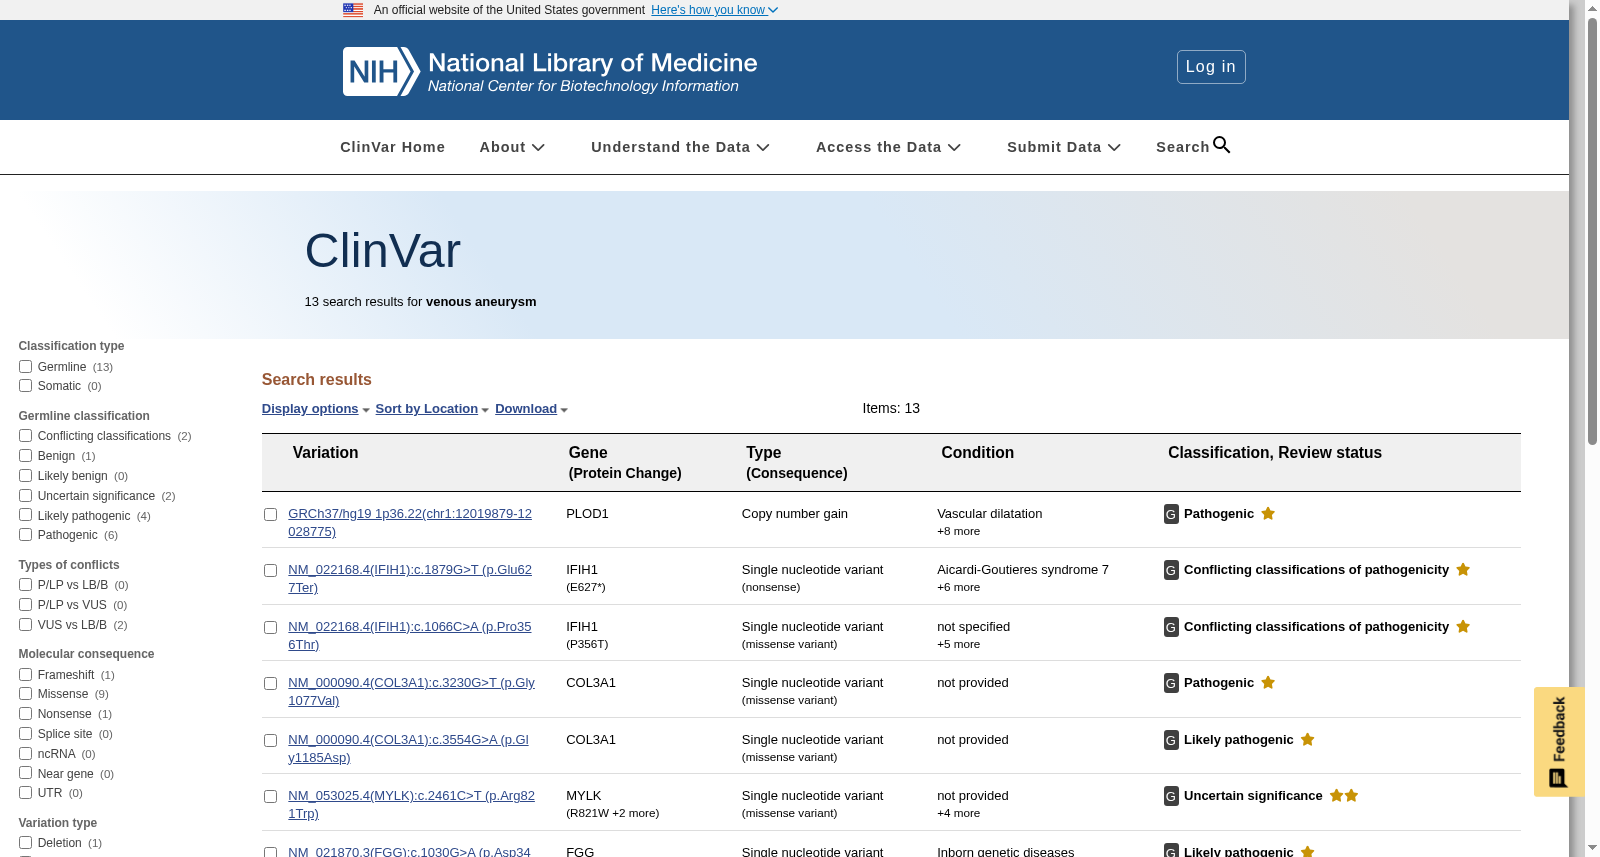The height and width of the screenshot is (857, 1600).
Task: Click the +8 more conditions text
Action: pyautogui.click(x=958, y=532)
